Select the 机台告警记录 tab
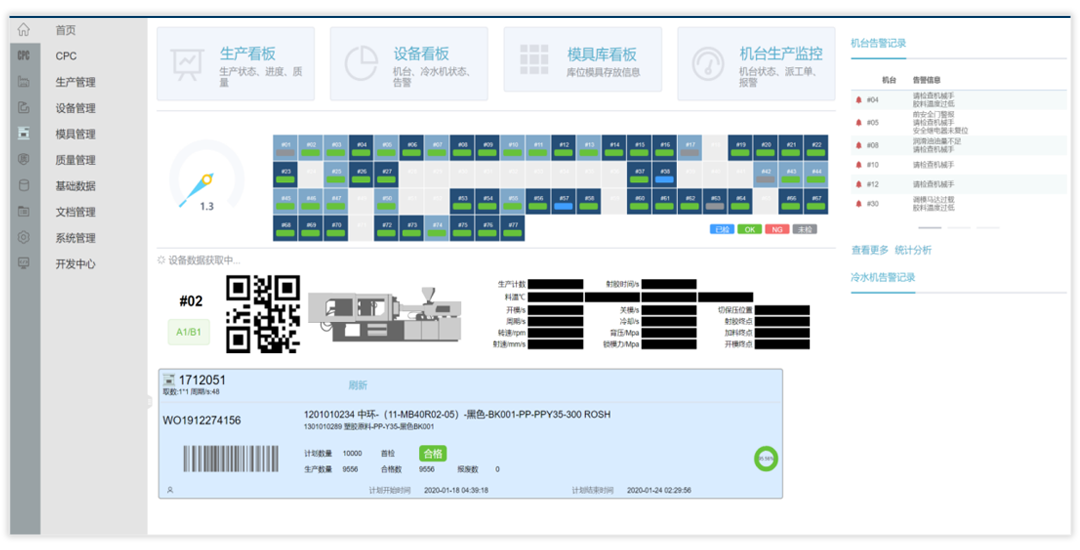1080x550 pixels. [878, 43]
